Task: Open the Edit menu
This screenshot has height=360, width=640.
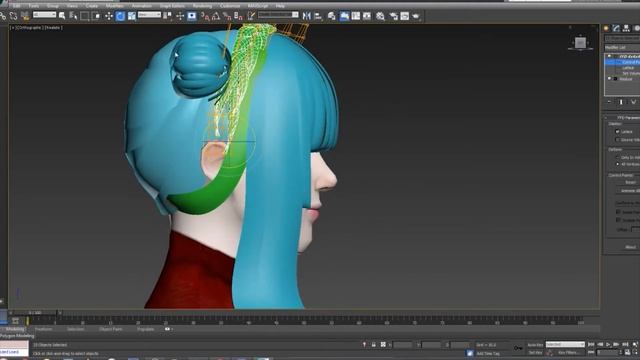Action: [17, 6]
